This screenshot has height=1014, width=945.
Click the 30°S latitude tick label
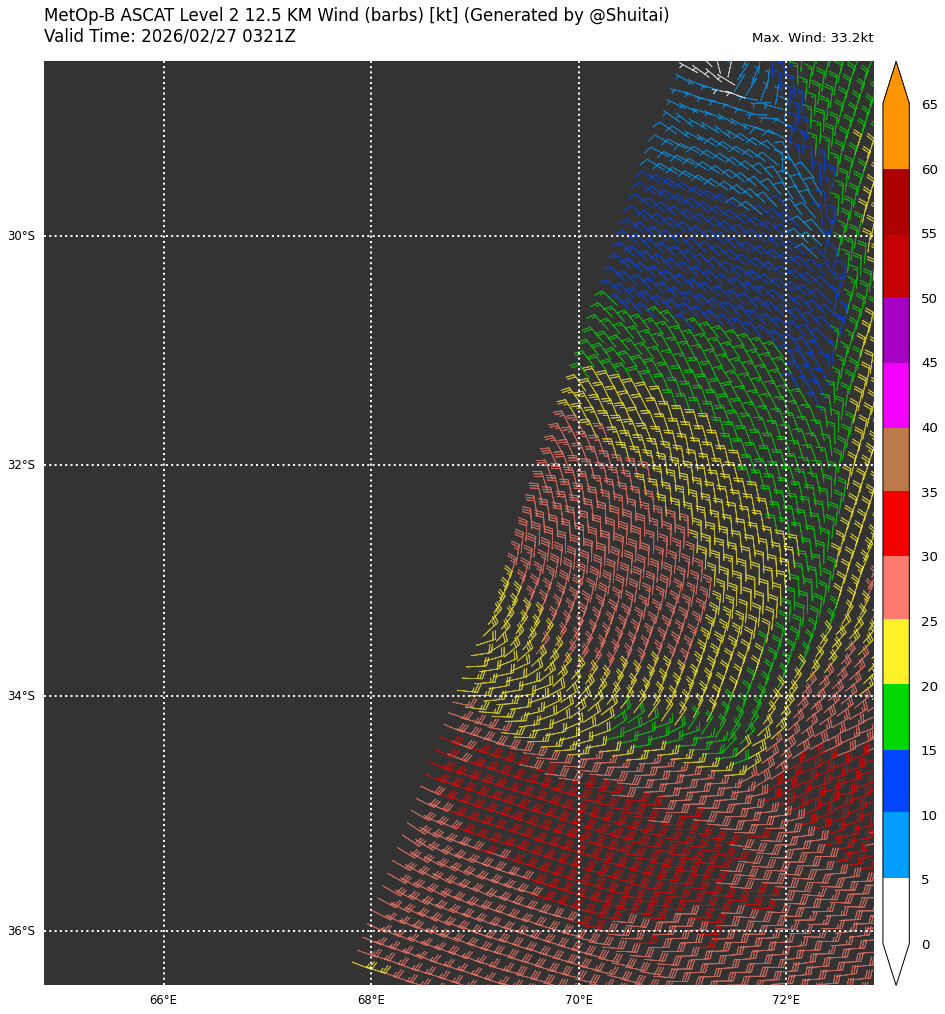click(21, 236)
